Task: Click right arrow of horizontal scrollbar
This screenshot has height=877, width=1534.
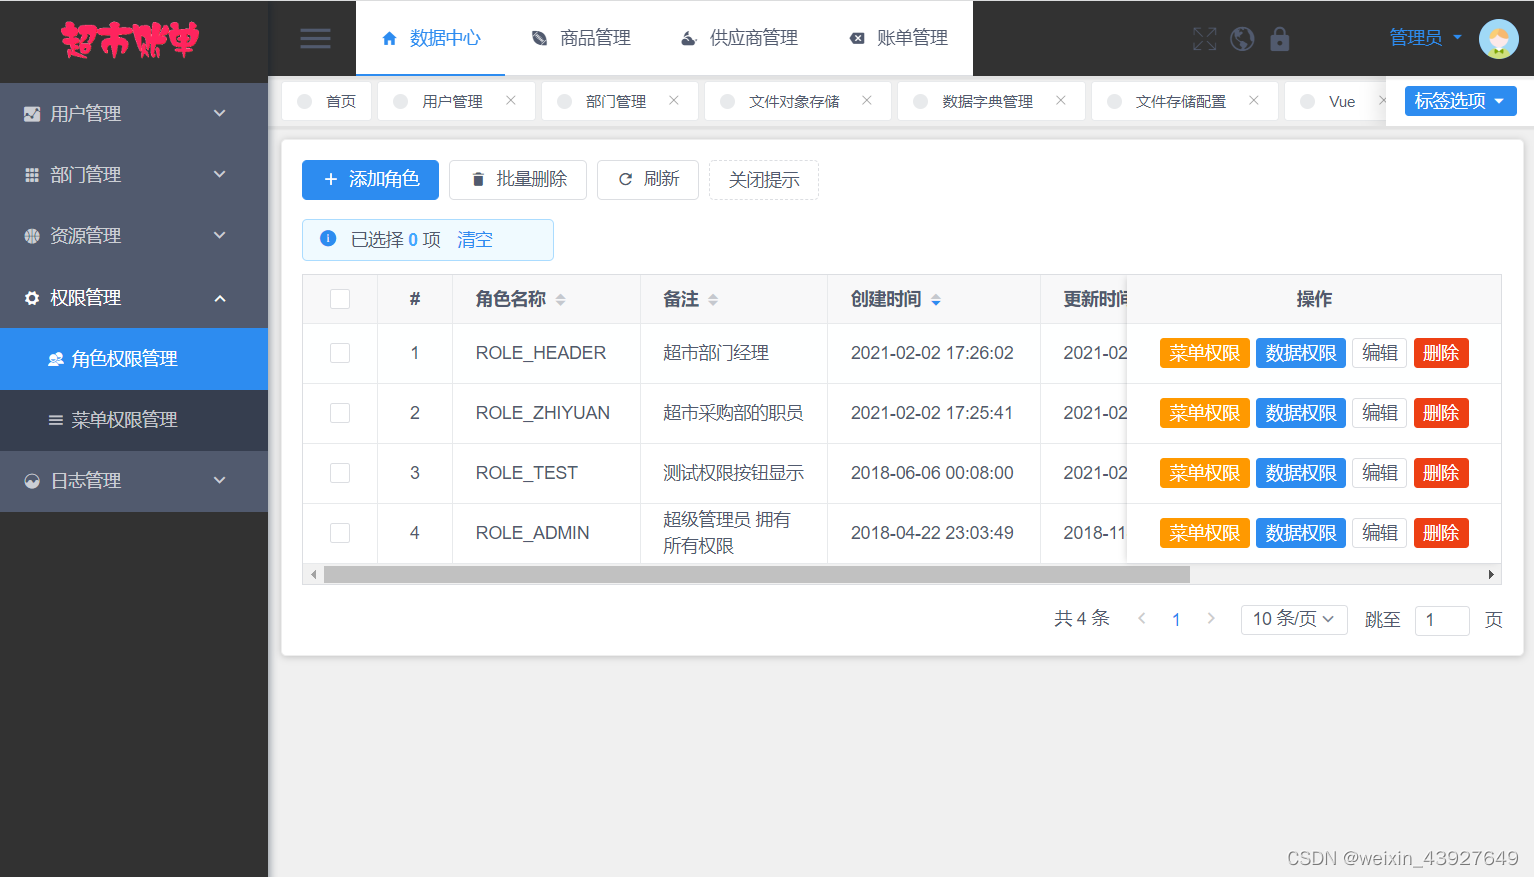Action: 1491,574
